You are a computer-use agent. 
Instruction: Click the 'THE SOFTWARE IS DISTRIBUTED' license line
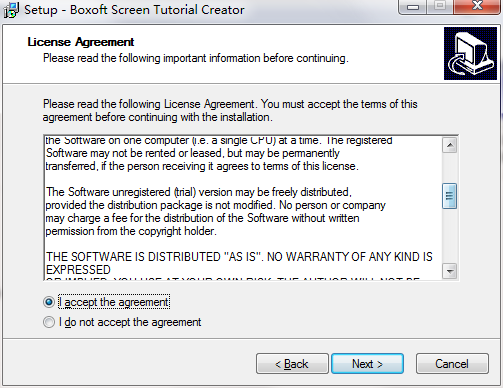239,257
